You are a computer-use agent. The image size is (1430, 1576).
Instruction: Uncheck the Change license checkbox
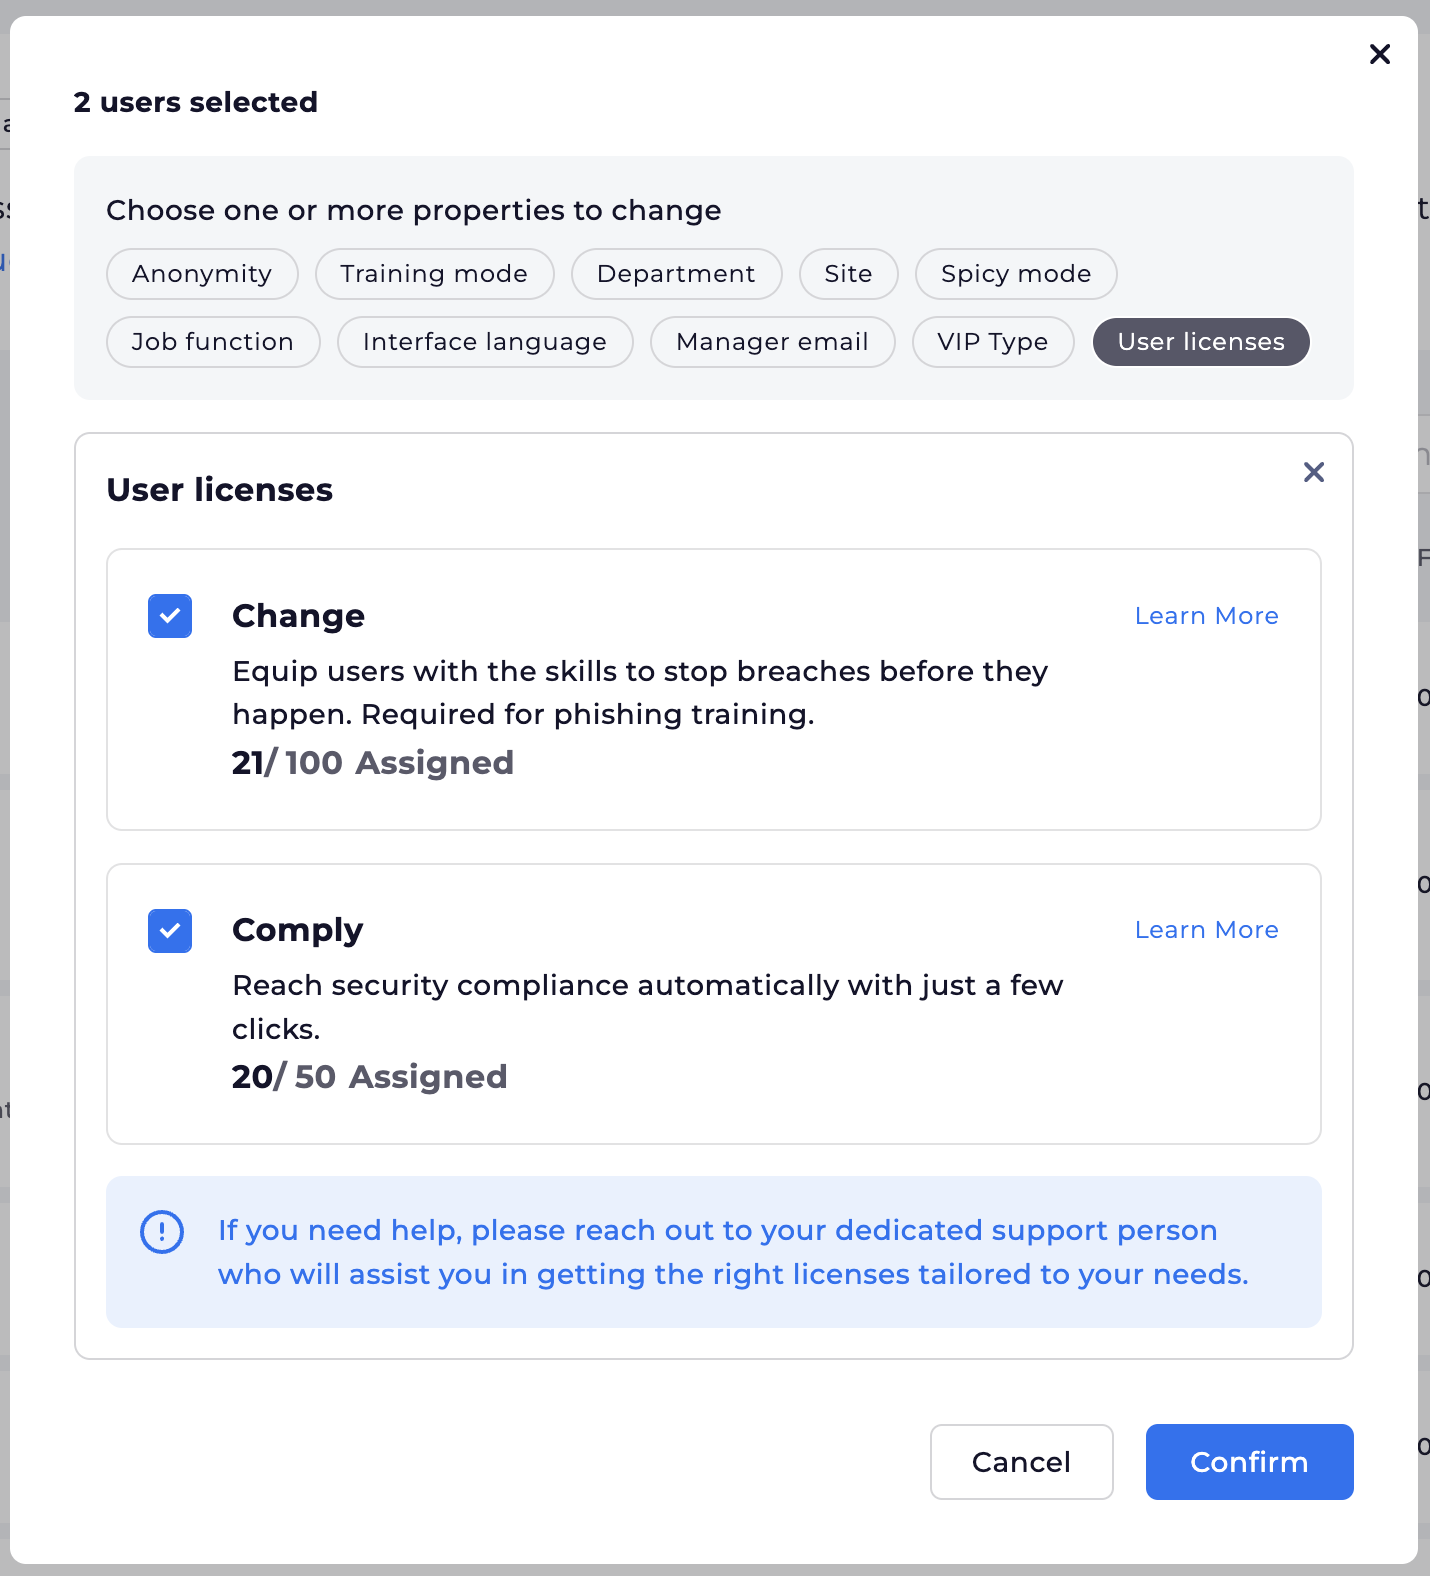pos(170,616)
